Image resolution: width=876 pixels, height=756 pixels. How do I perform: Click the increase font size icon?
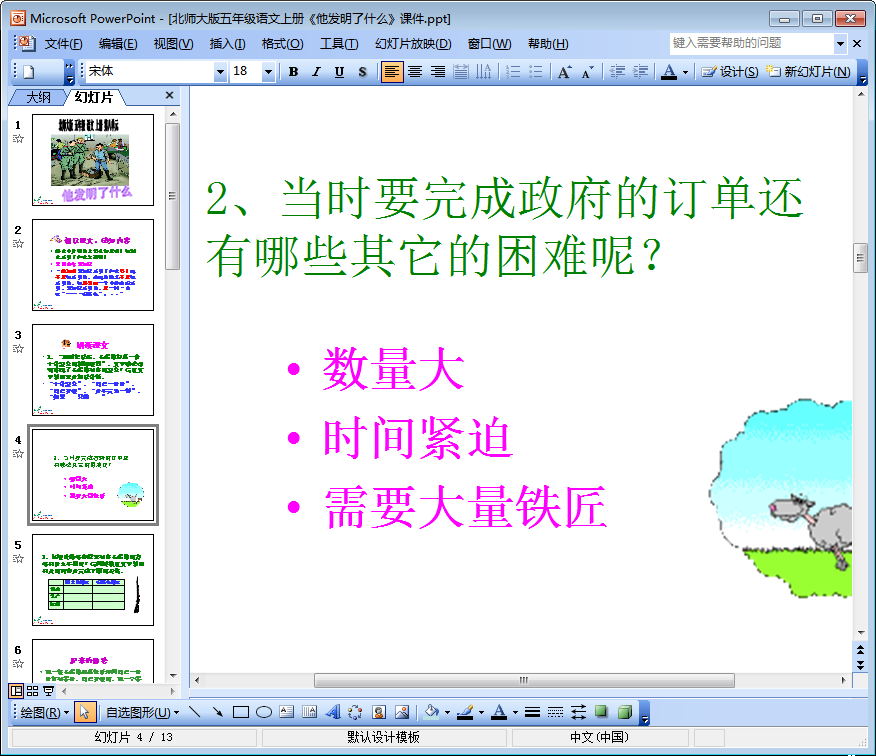click(x=565, y=72)
